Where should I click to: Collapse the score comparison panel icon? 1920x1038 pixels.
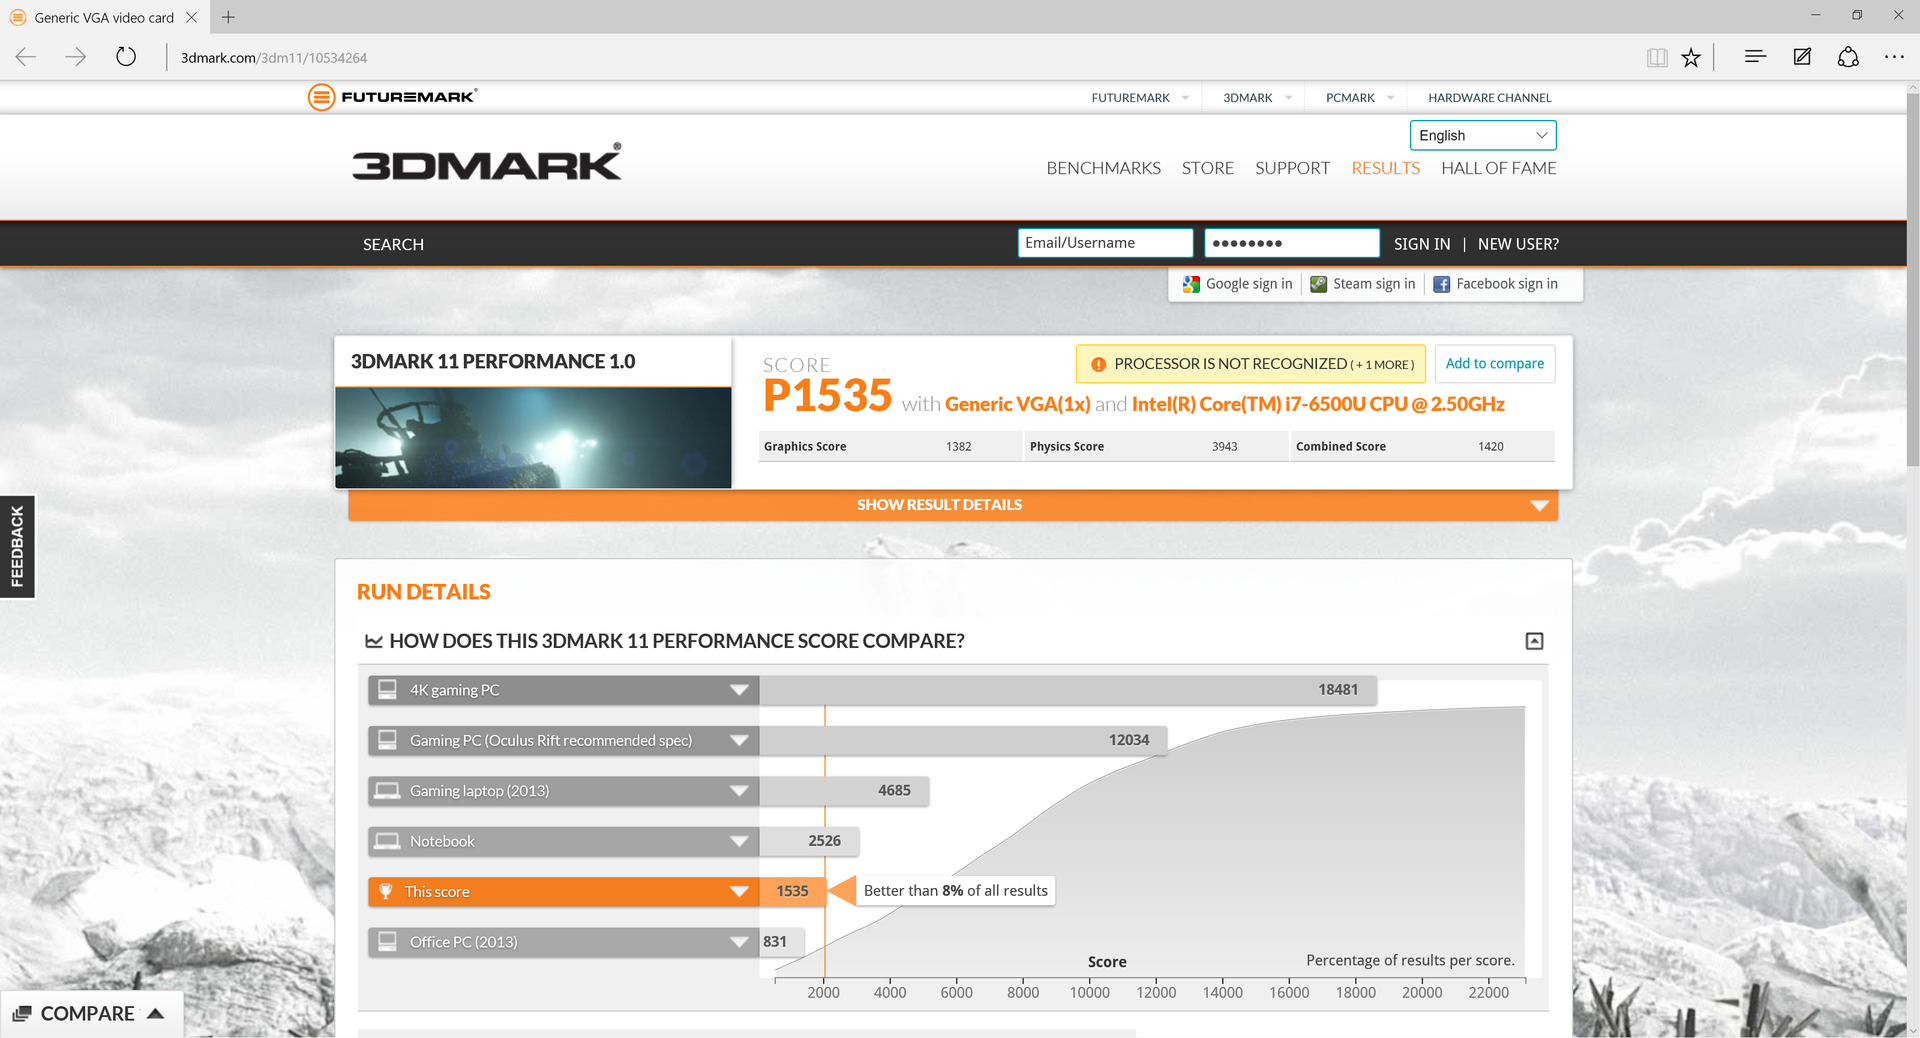click(x=1534, y=641)
